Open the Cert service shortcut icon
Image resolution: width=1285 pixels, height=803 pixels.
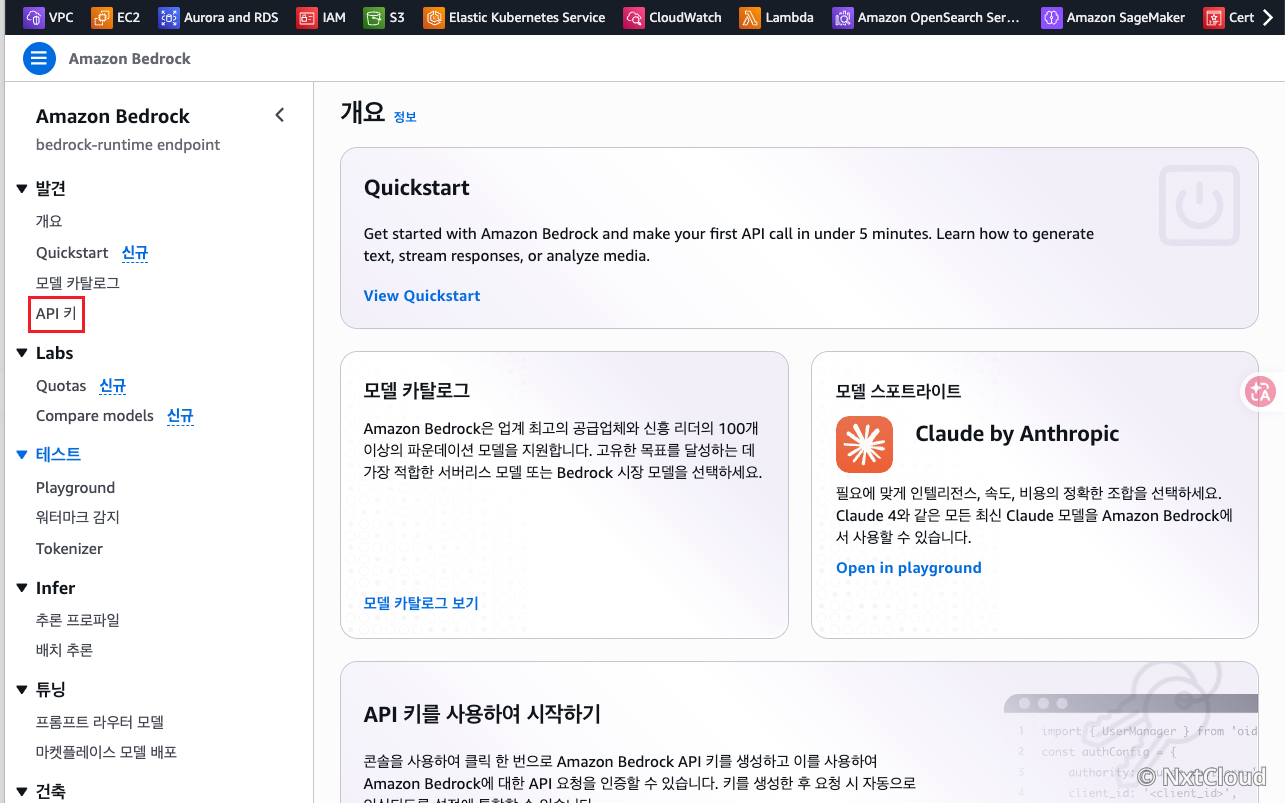[1213, 17]
